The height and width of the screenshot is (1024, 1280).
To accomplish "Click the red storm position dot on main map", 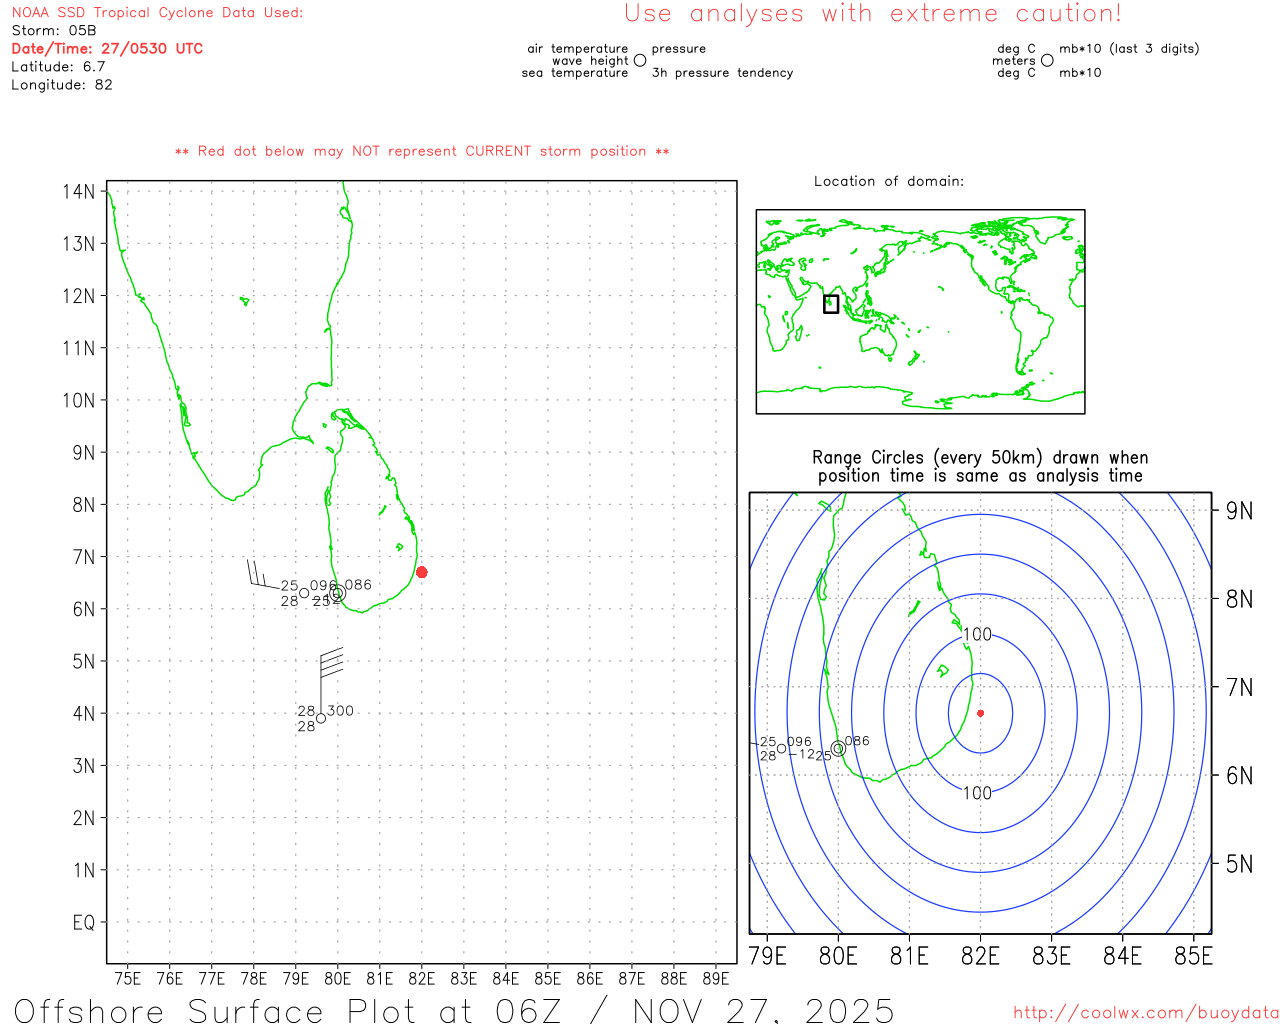I will point(422,572).
